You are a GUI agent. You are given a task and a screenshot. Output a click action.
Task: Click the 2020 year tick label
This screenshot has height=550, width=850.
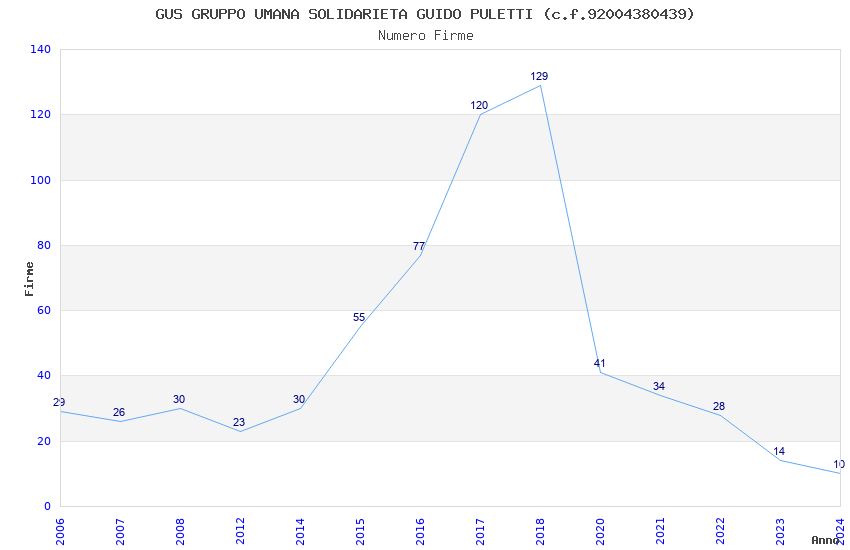600,531
